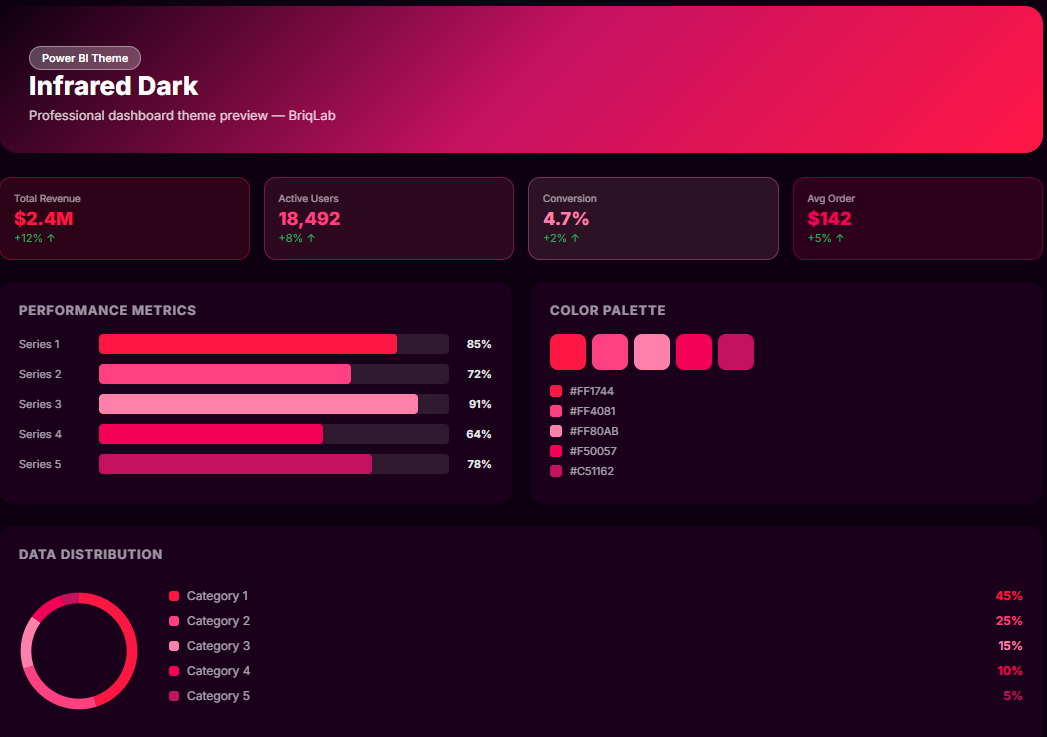This screenshot has height=737, width=1047.
Task: Pick the second large pink palette swatch
Action: click(x=610, y=352)
